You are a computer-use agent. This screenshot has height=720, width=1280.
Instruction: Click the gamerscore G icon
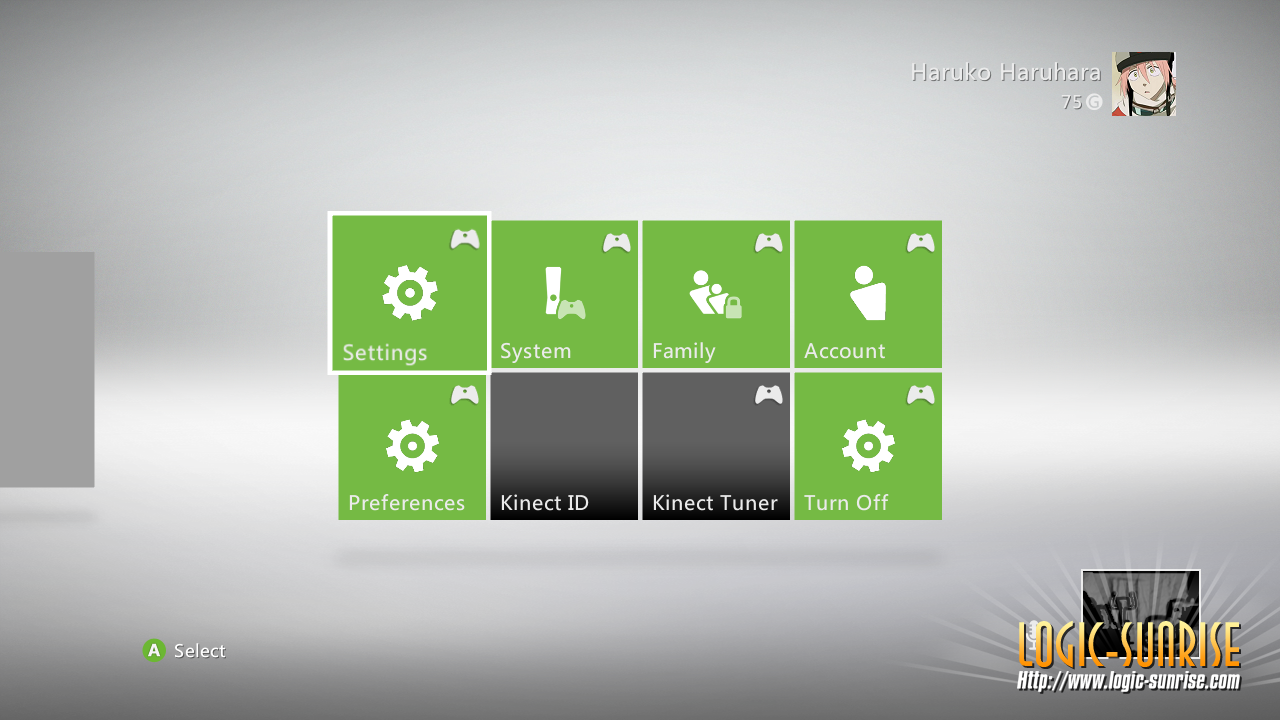click(x=1094, y=102)
